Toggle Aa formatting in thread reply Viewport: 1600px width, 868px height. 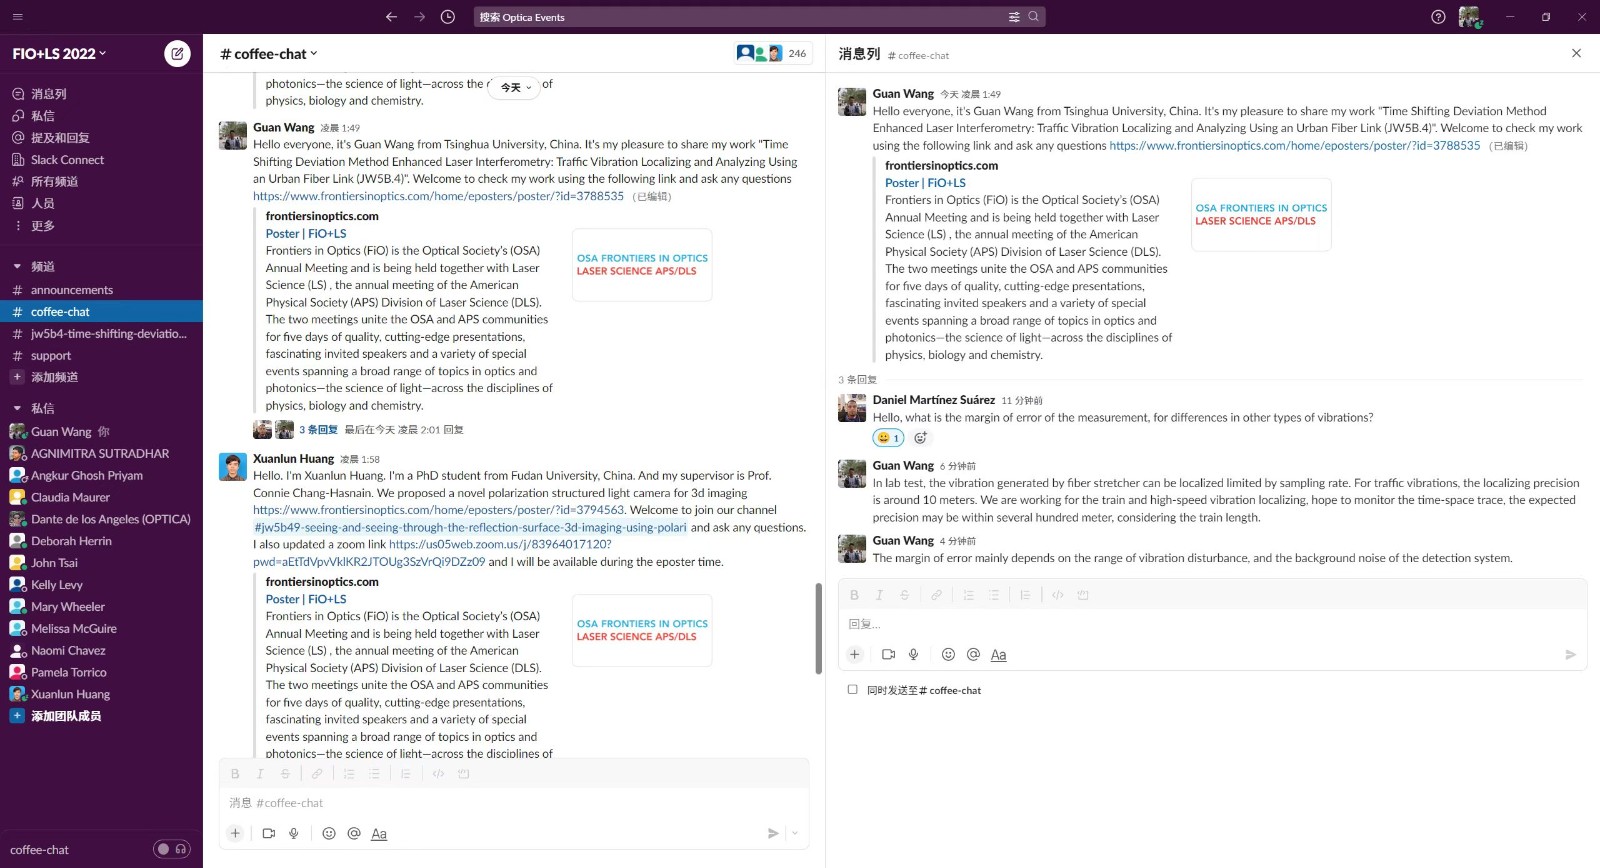pyautogui.click(x=998, y=655)
